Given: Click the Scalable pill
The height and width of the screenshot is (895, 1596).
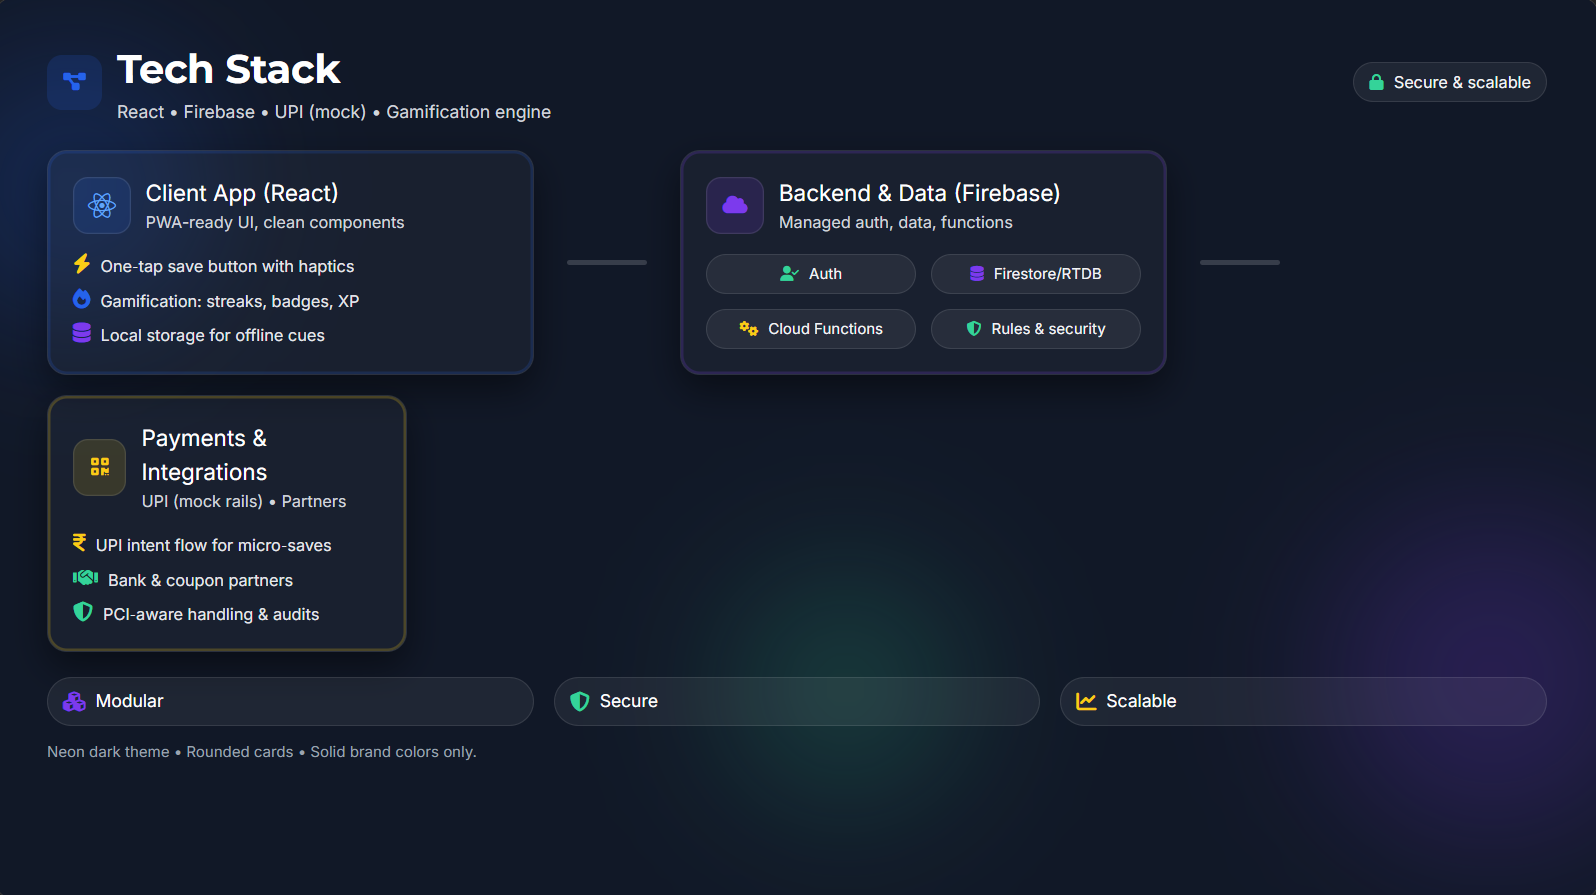Looking at the screenshot, I should [1303, 702].
